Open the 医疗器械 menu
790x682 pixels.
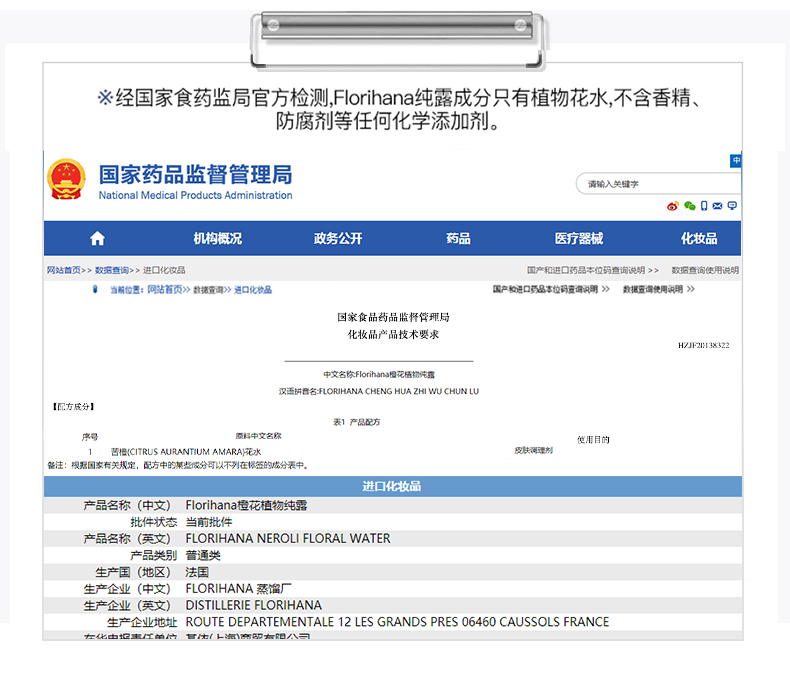[x=579, y=239]
